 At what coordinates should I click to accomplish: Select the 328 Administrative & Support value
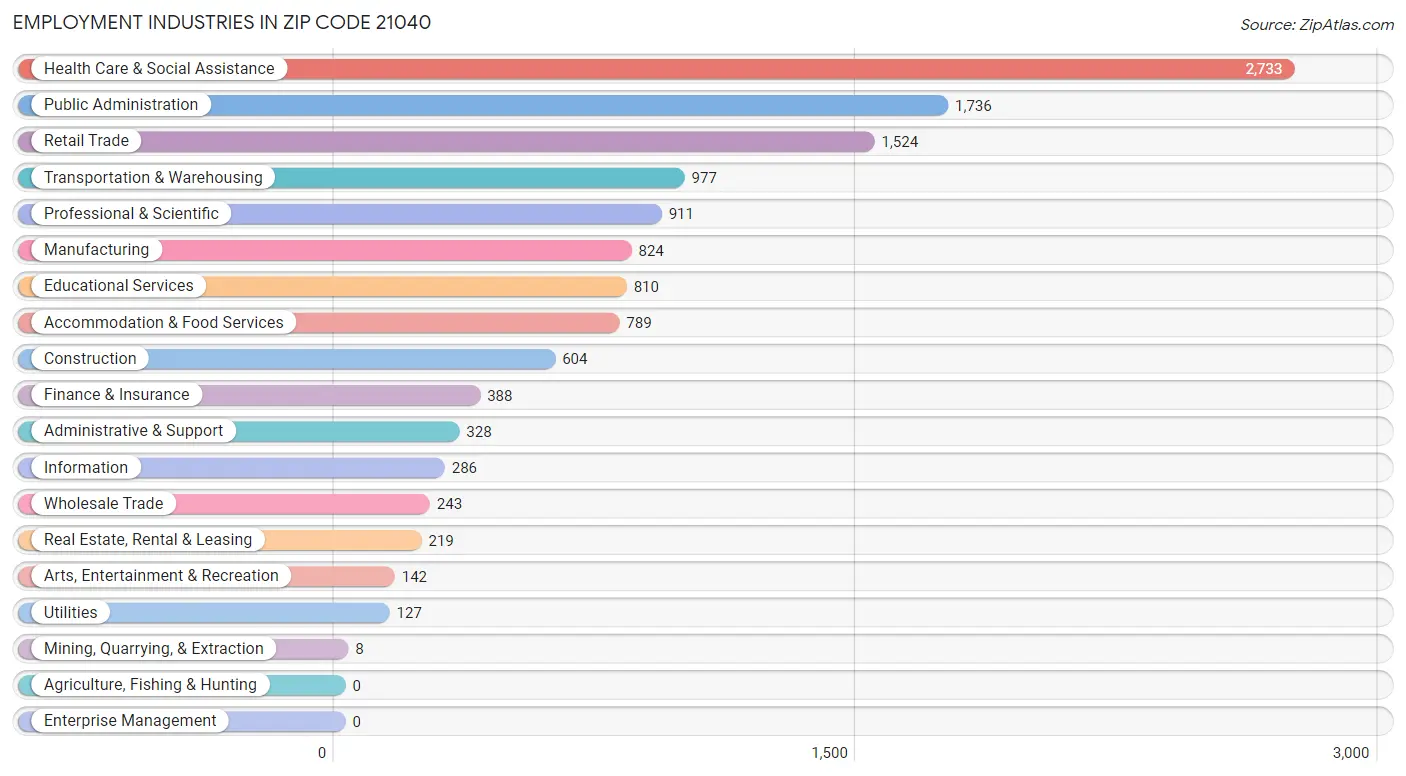point(479,432)
